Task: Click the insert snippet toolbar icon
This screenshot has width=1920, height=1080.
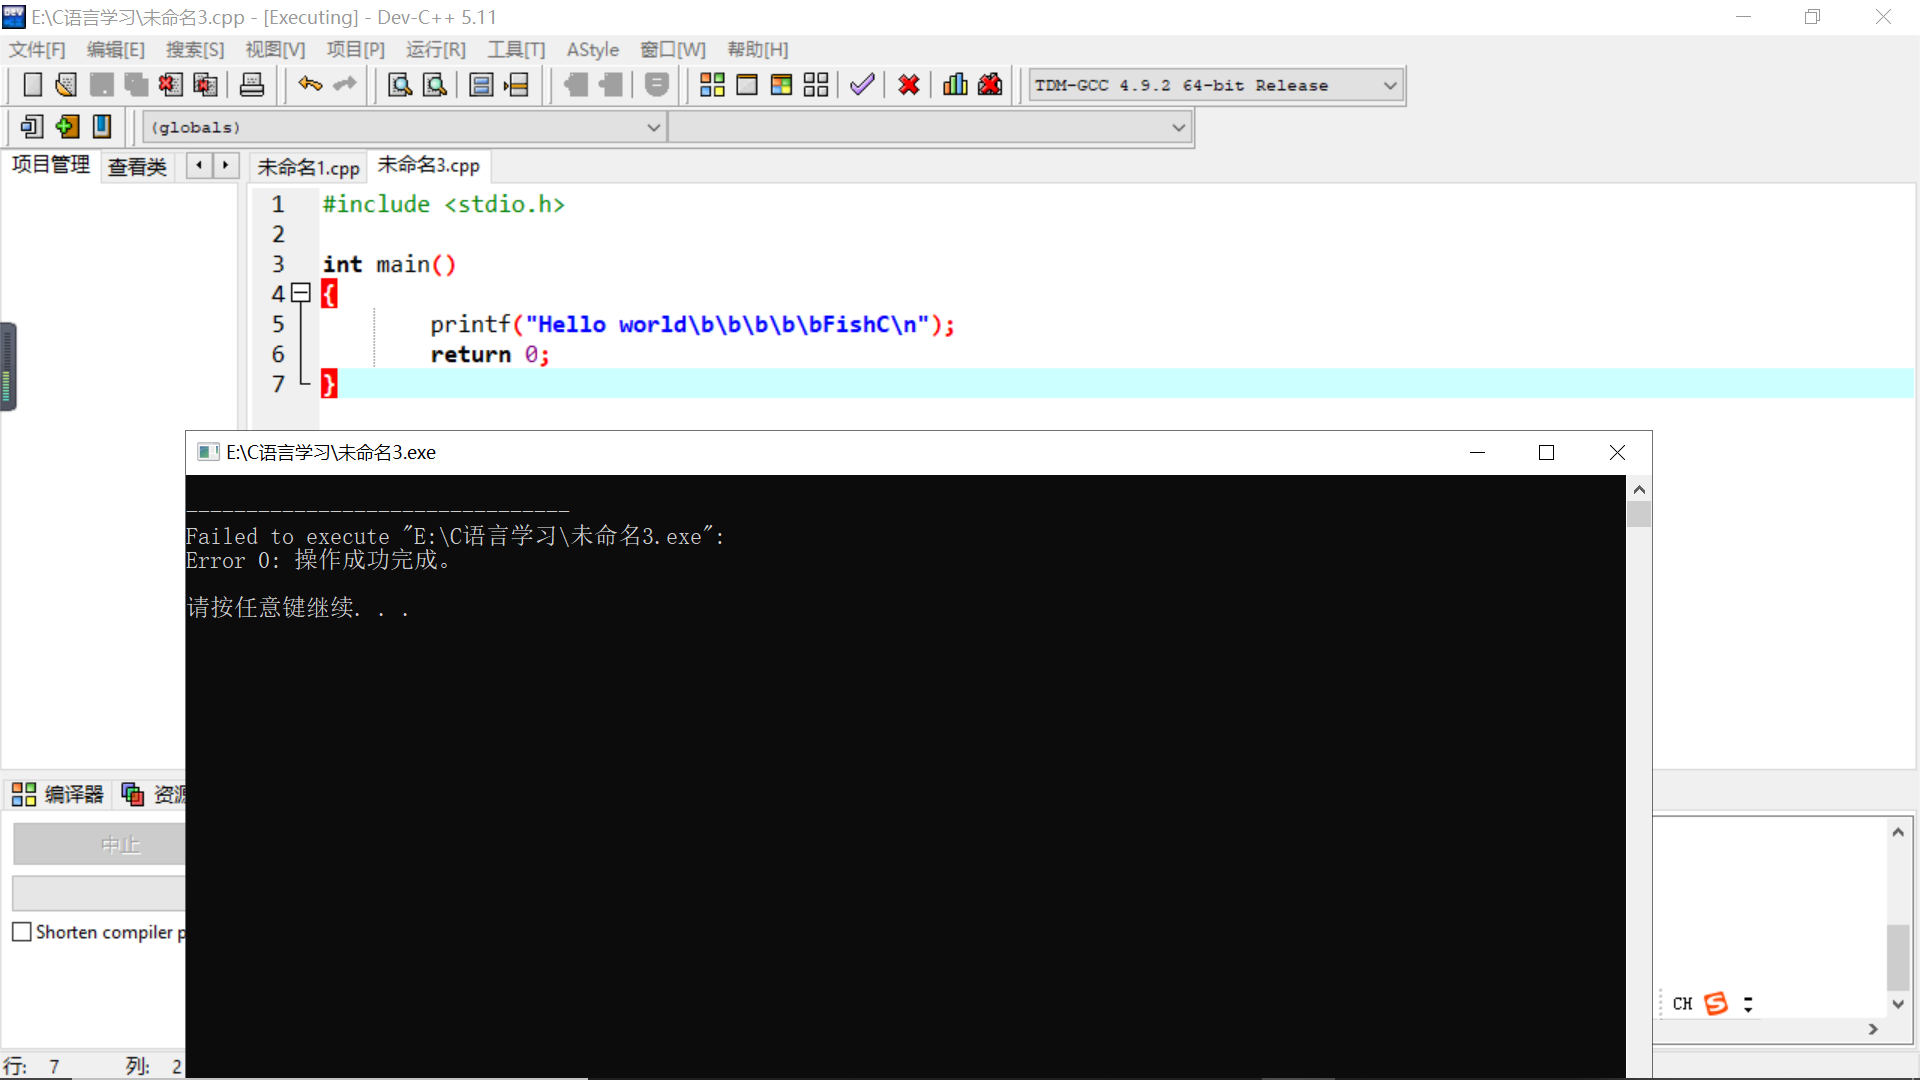Action: point(32,127)
